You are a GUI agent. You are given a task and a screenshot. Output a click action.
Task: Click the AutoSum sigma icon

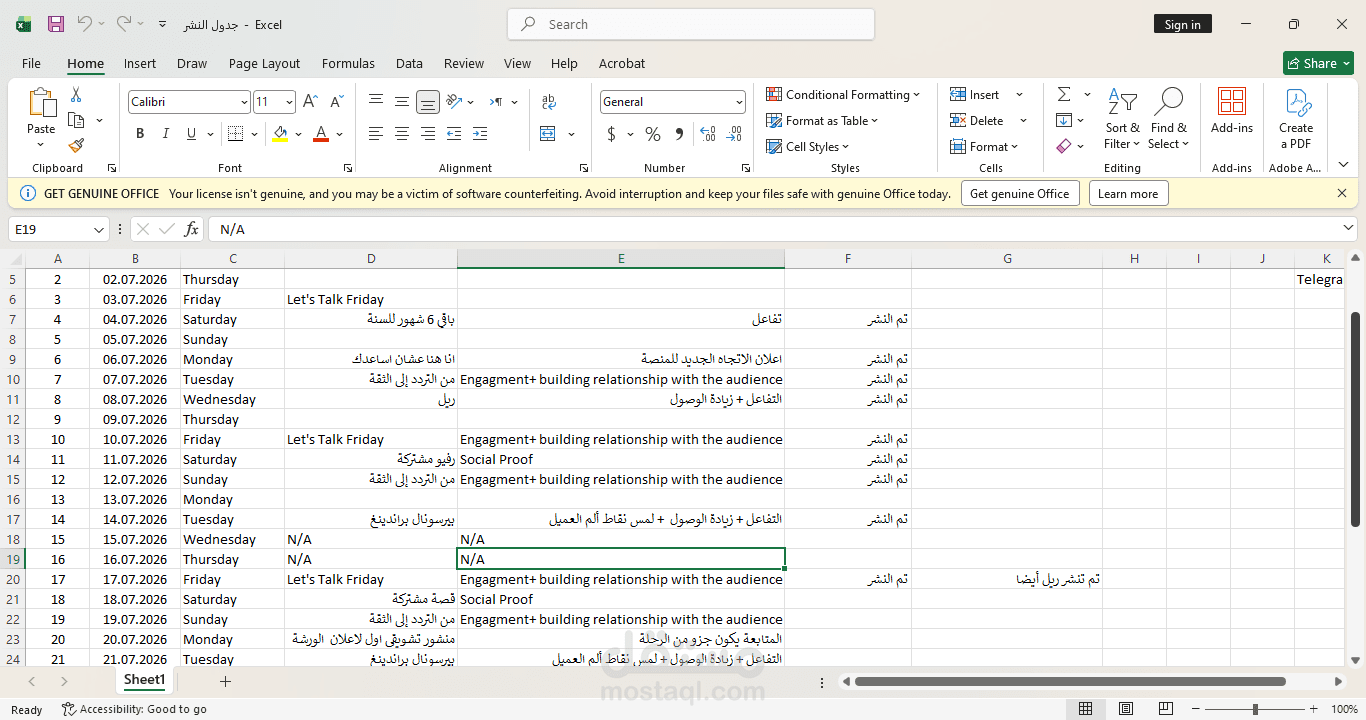[x=1064, y=95]
